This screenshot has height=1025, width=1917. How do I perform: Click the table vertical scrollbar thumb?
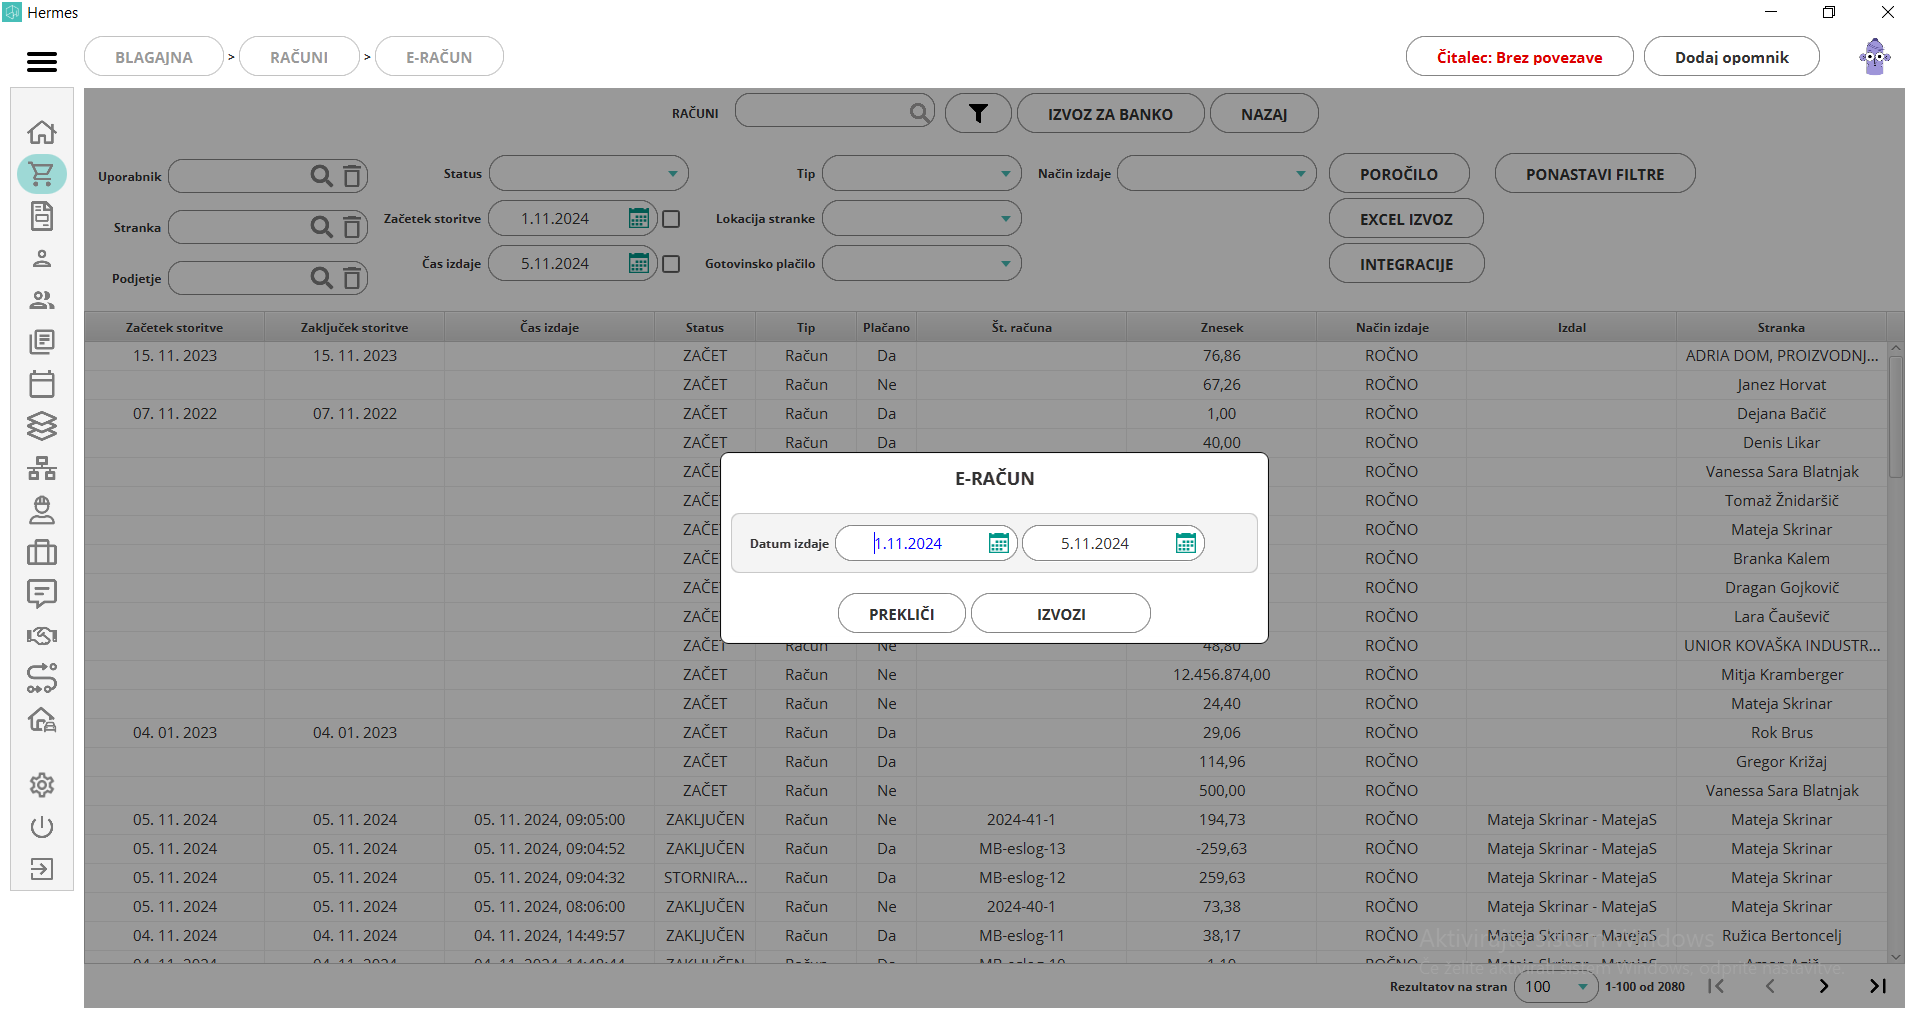[x=1895, y=417]
